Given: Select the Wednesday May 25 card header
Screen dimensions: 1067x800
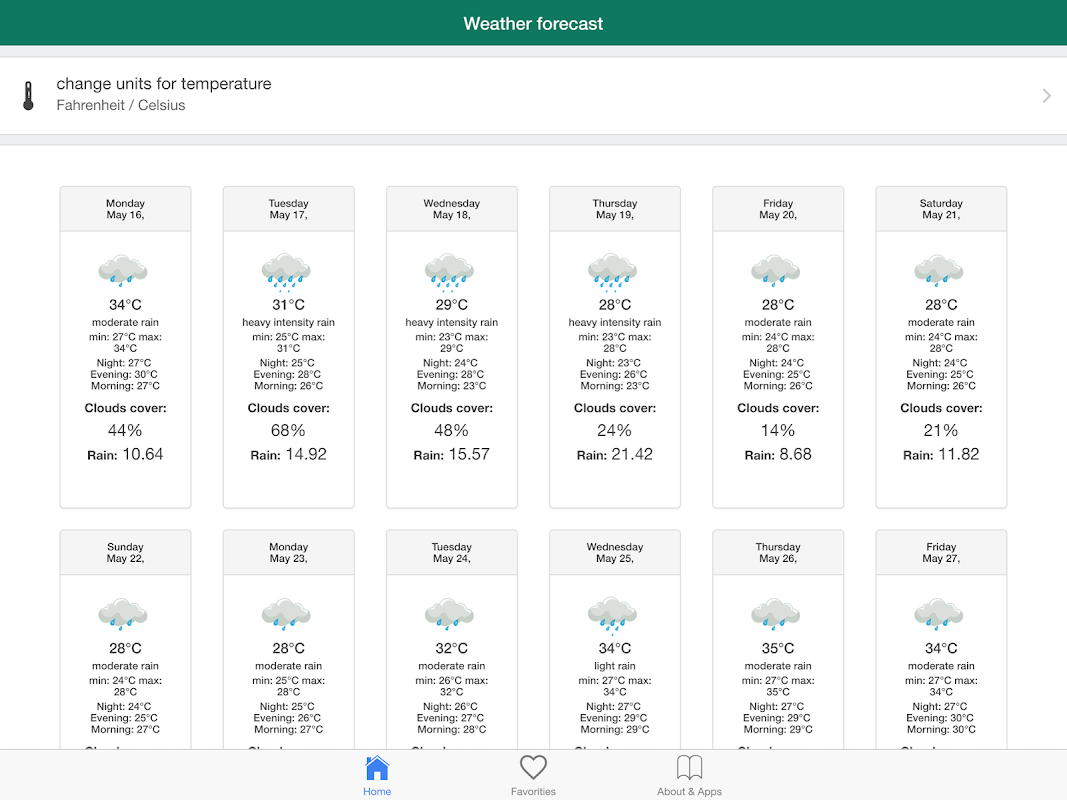Looking at the screenshot, I should click(x=615, y=552).
